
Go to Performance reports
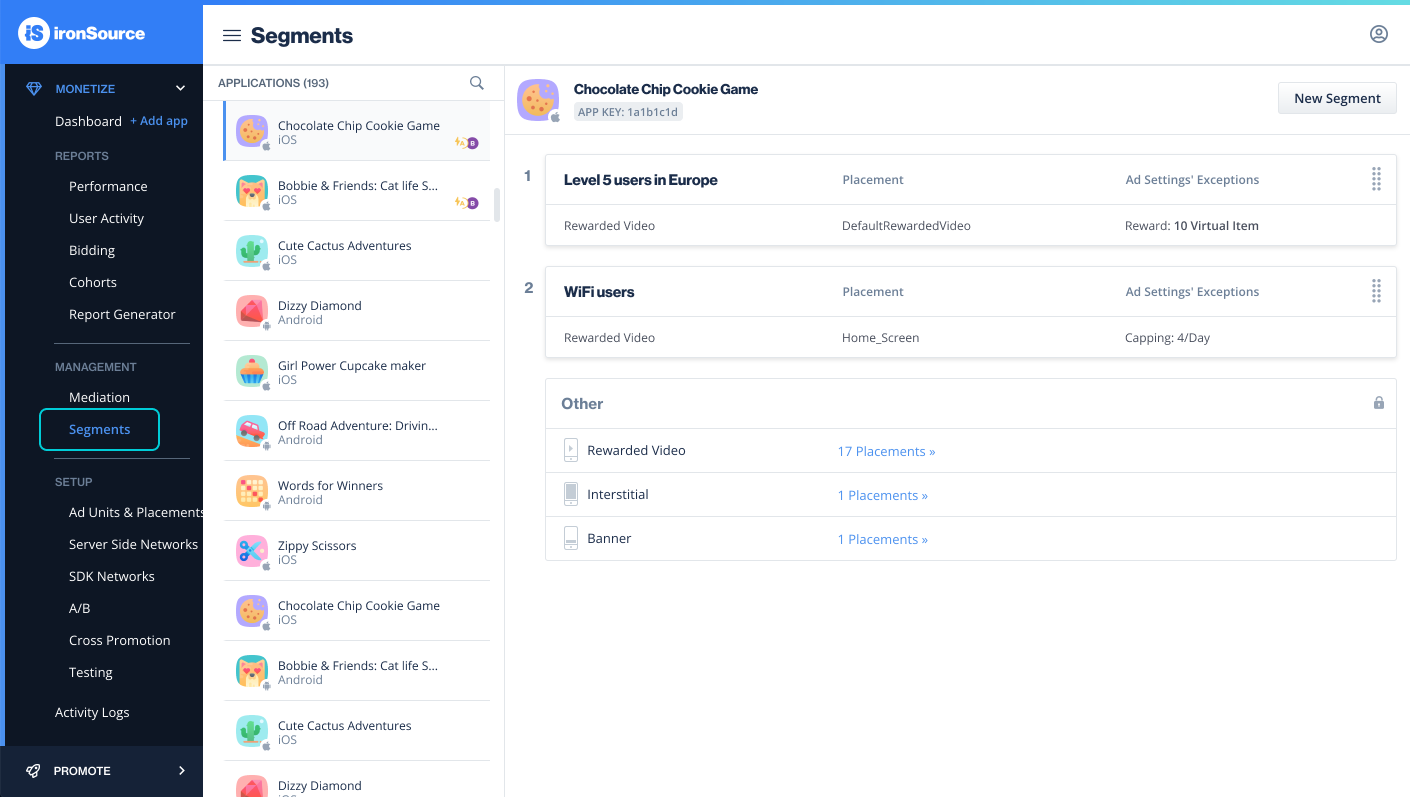click(x=108, y=186)
